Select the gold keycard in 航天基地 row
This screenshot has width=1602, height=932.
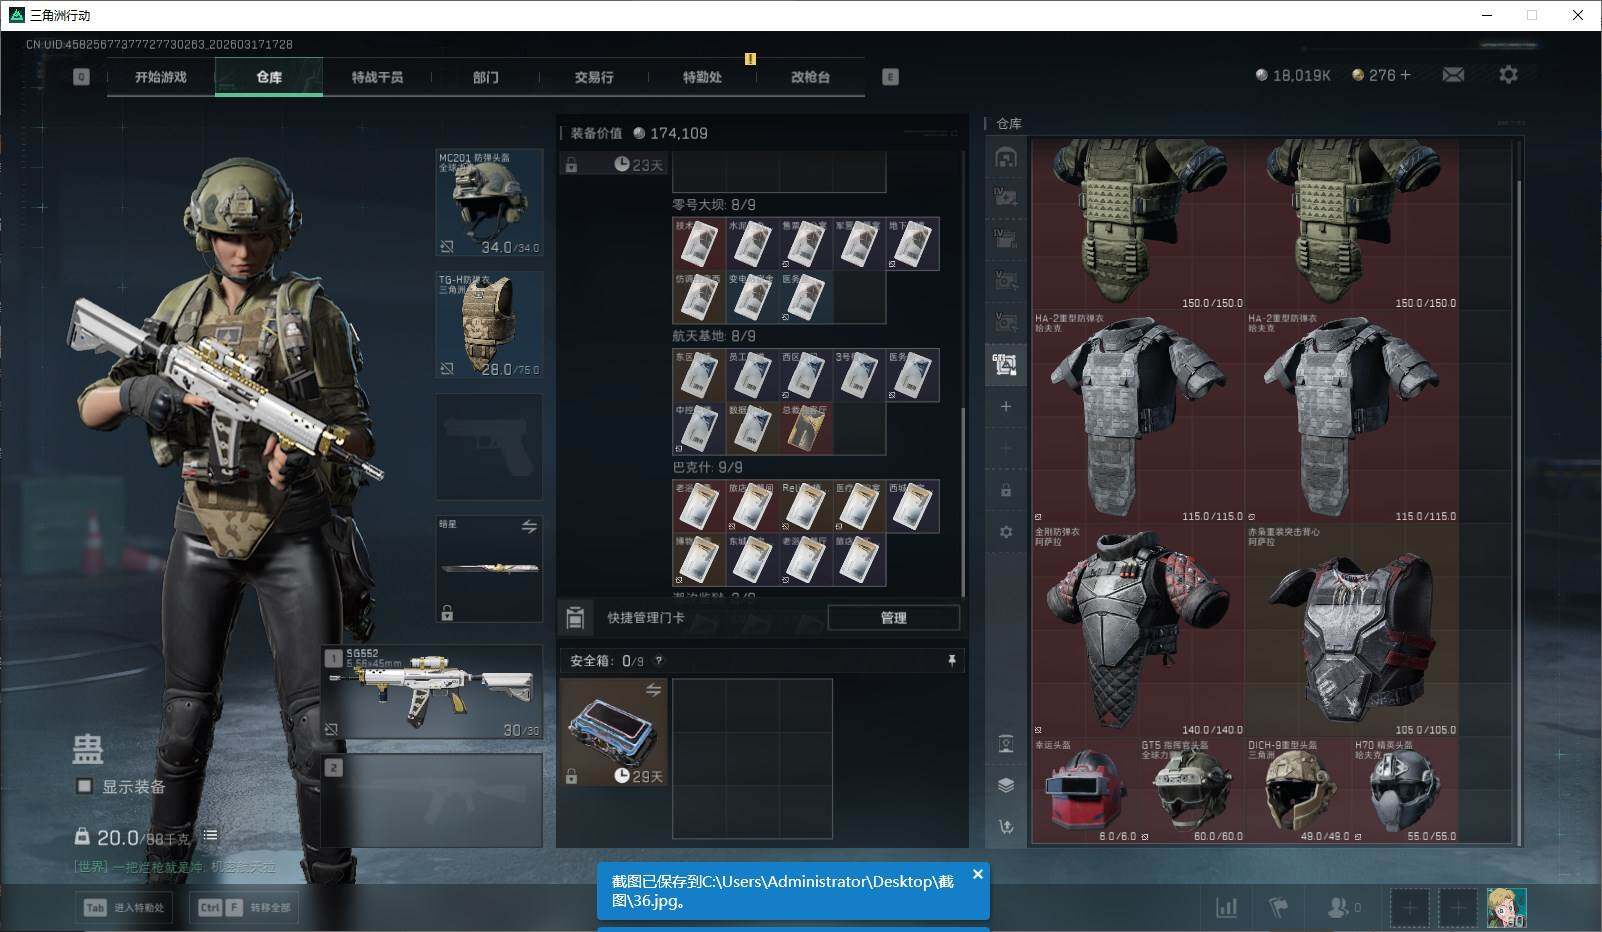[x=806, y=428]
